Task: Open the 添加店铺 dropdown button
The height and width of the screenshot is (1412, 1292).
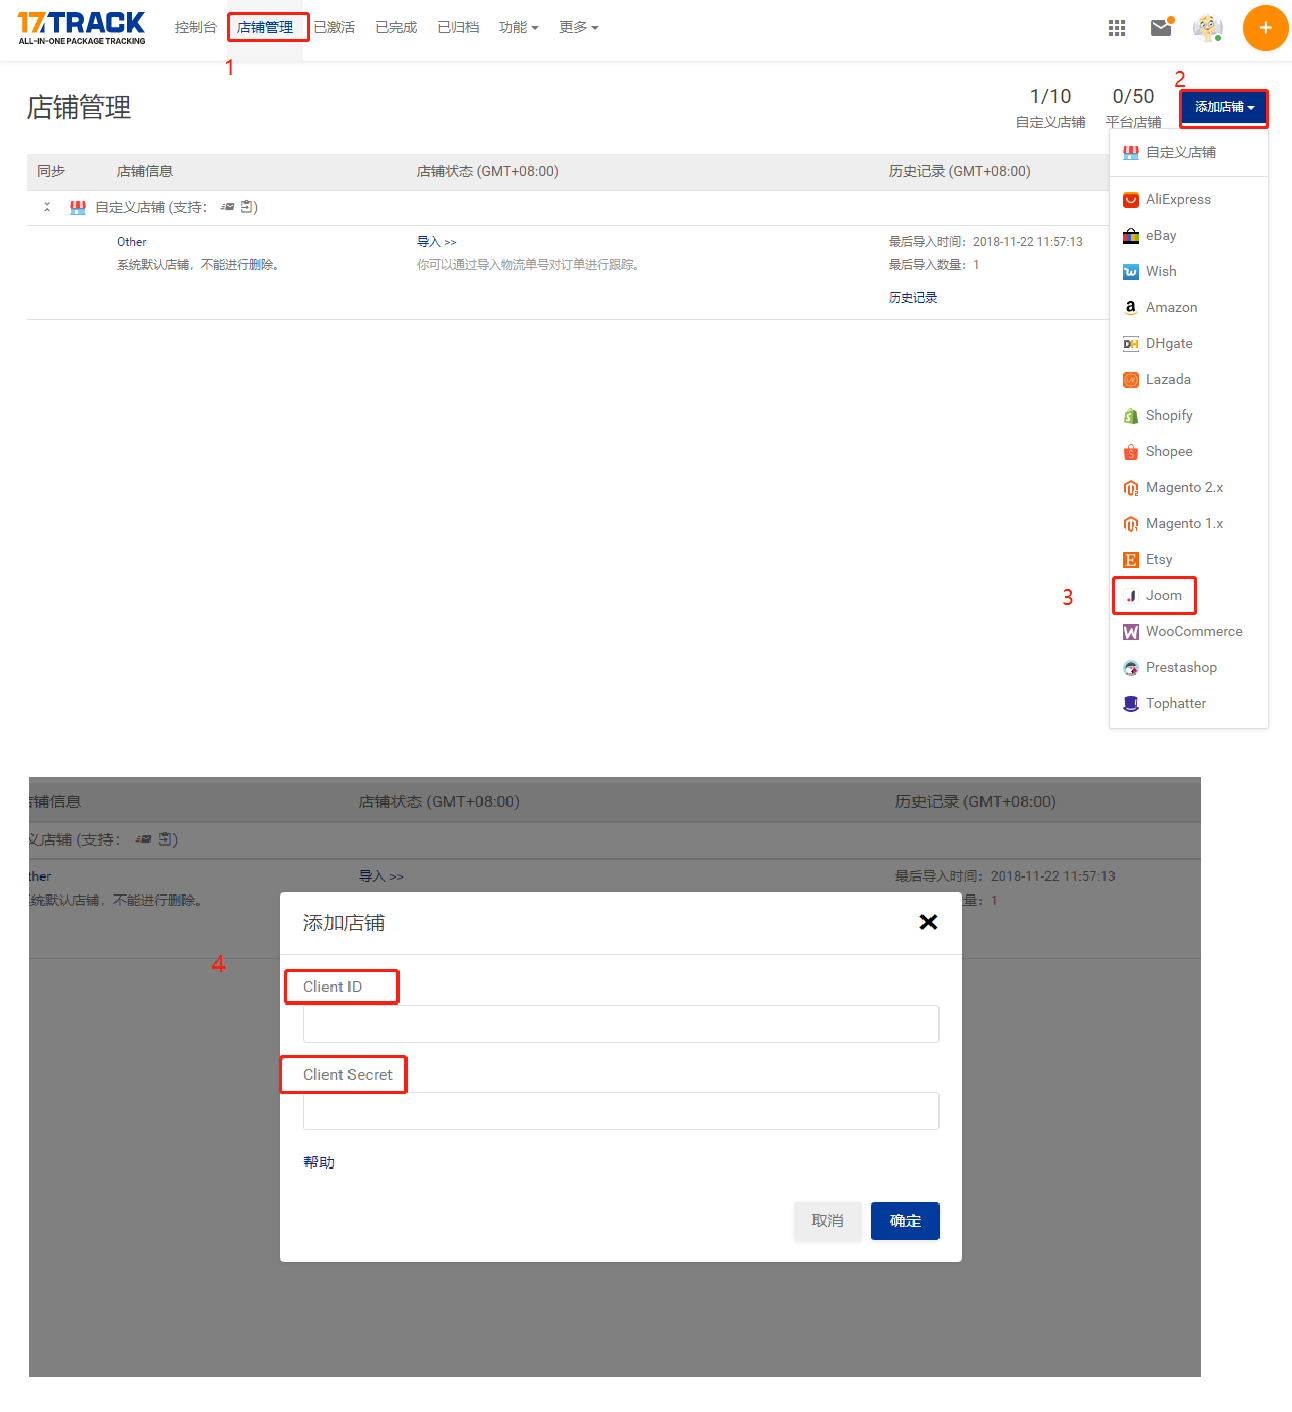Action: click(1224, 108)
